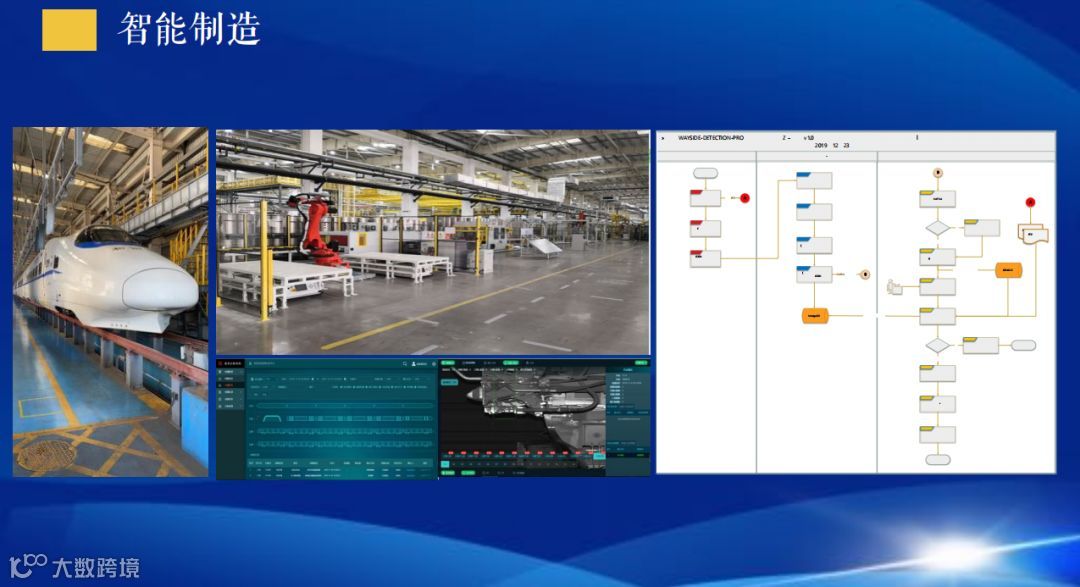The width and height of the screenshot is (1080, 587).
Task: Click the start terminator in left flowchart lane
Action: (705, 173)
